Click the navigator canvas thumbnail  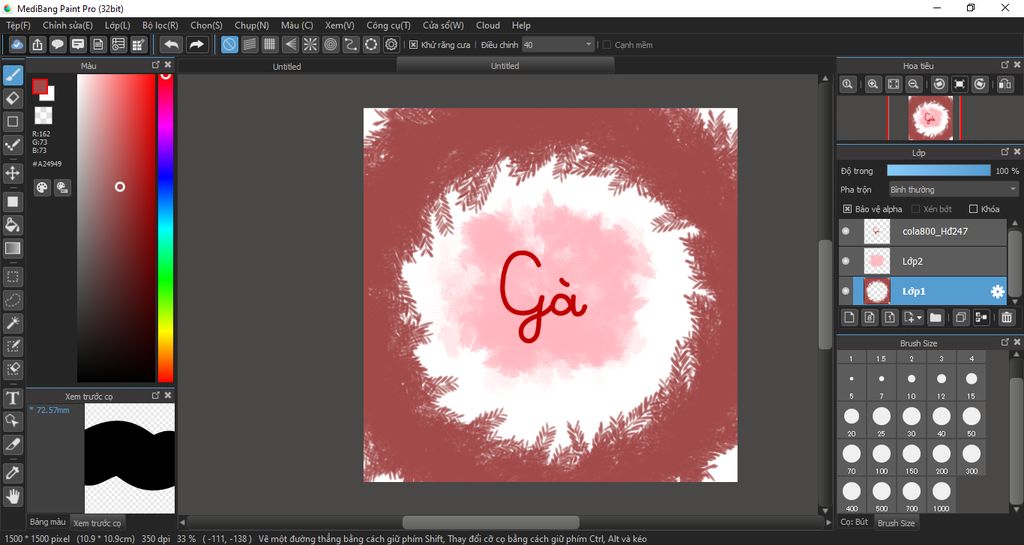[x=931, y=118]
